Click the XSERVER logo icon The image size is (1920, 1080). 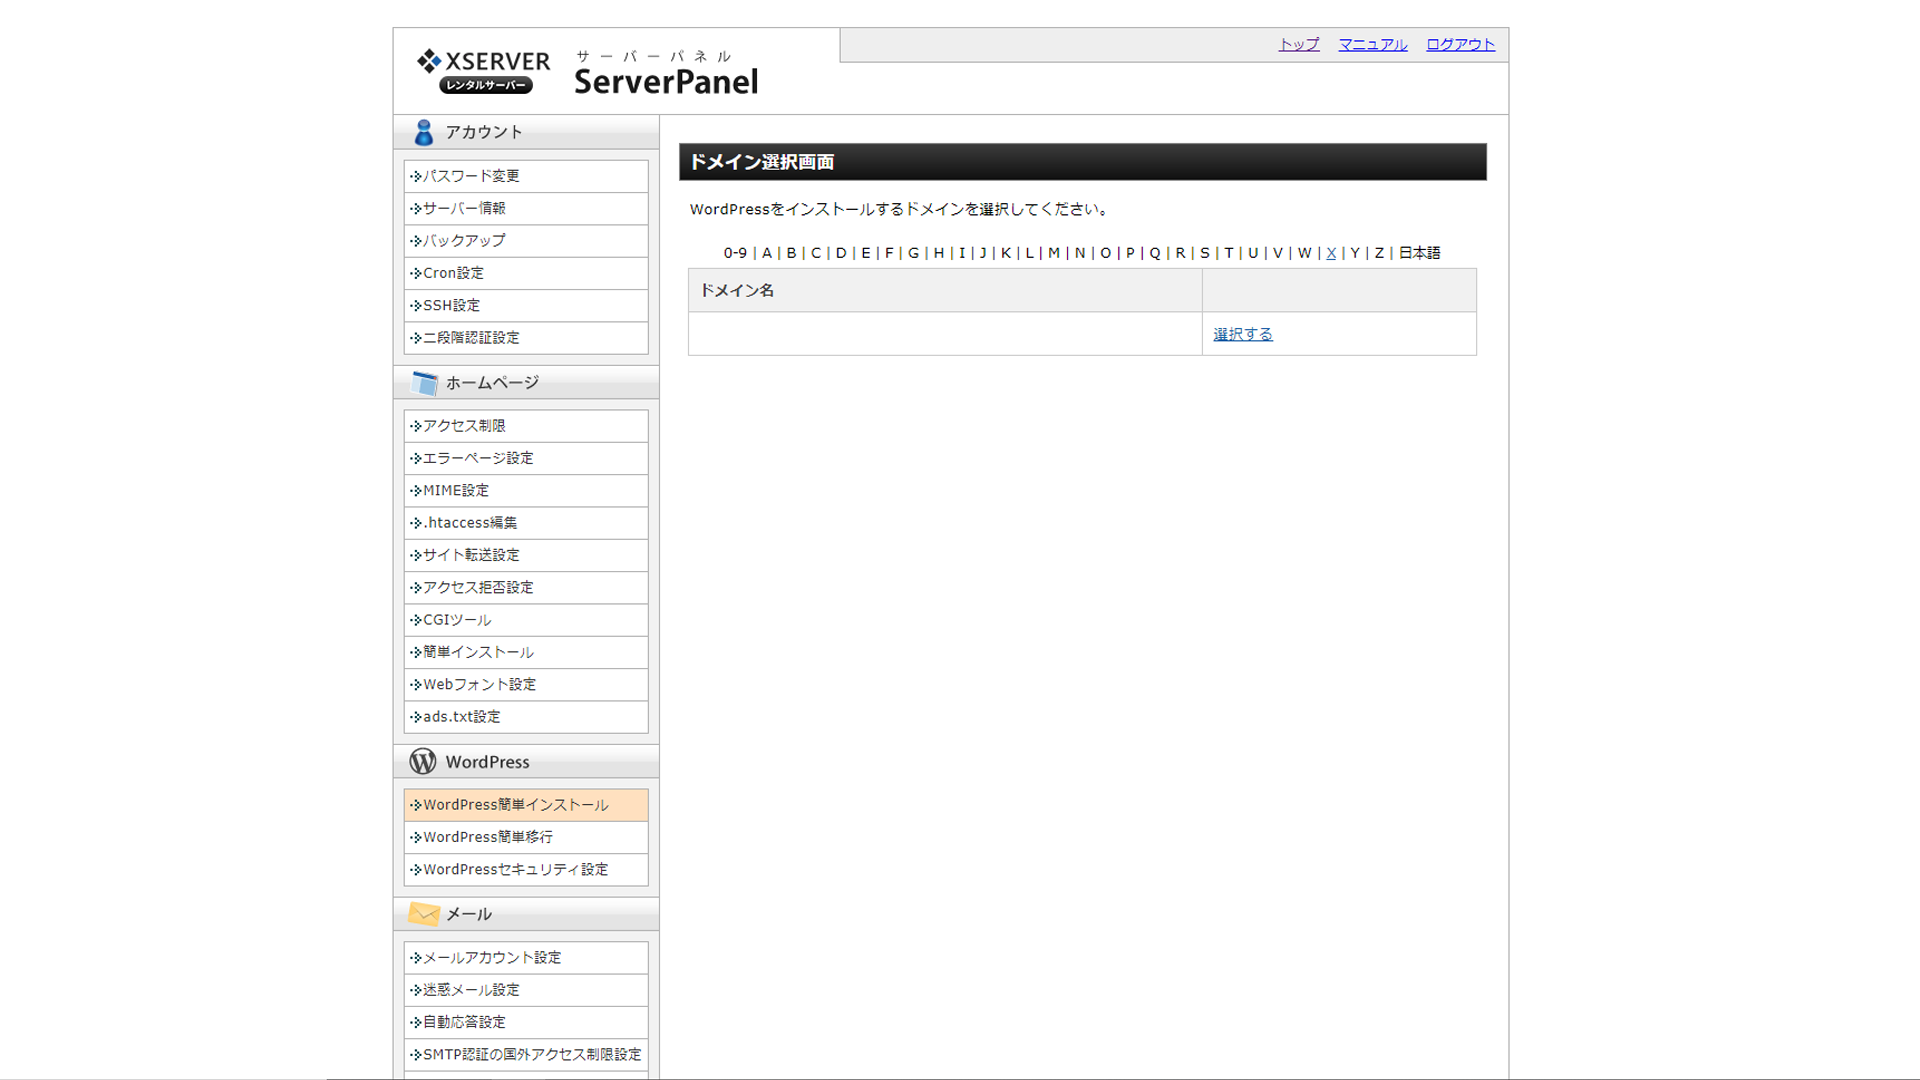pyautogui.click(x=429, y=61)
